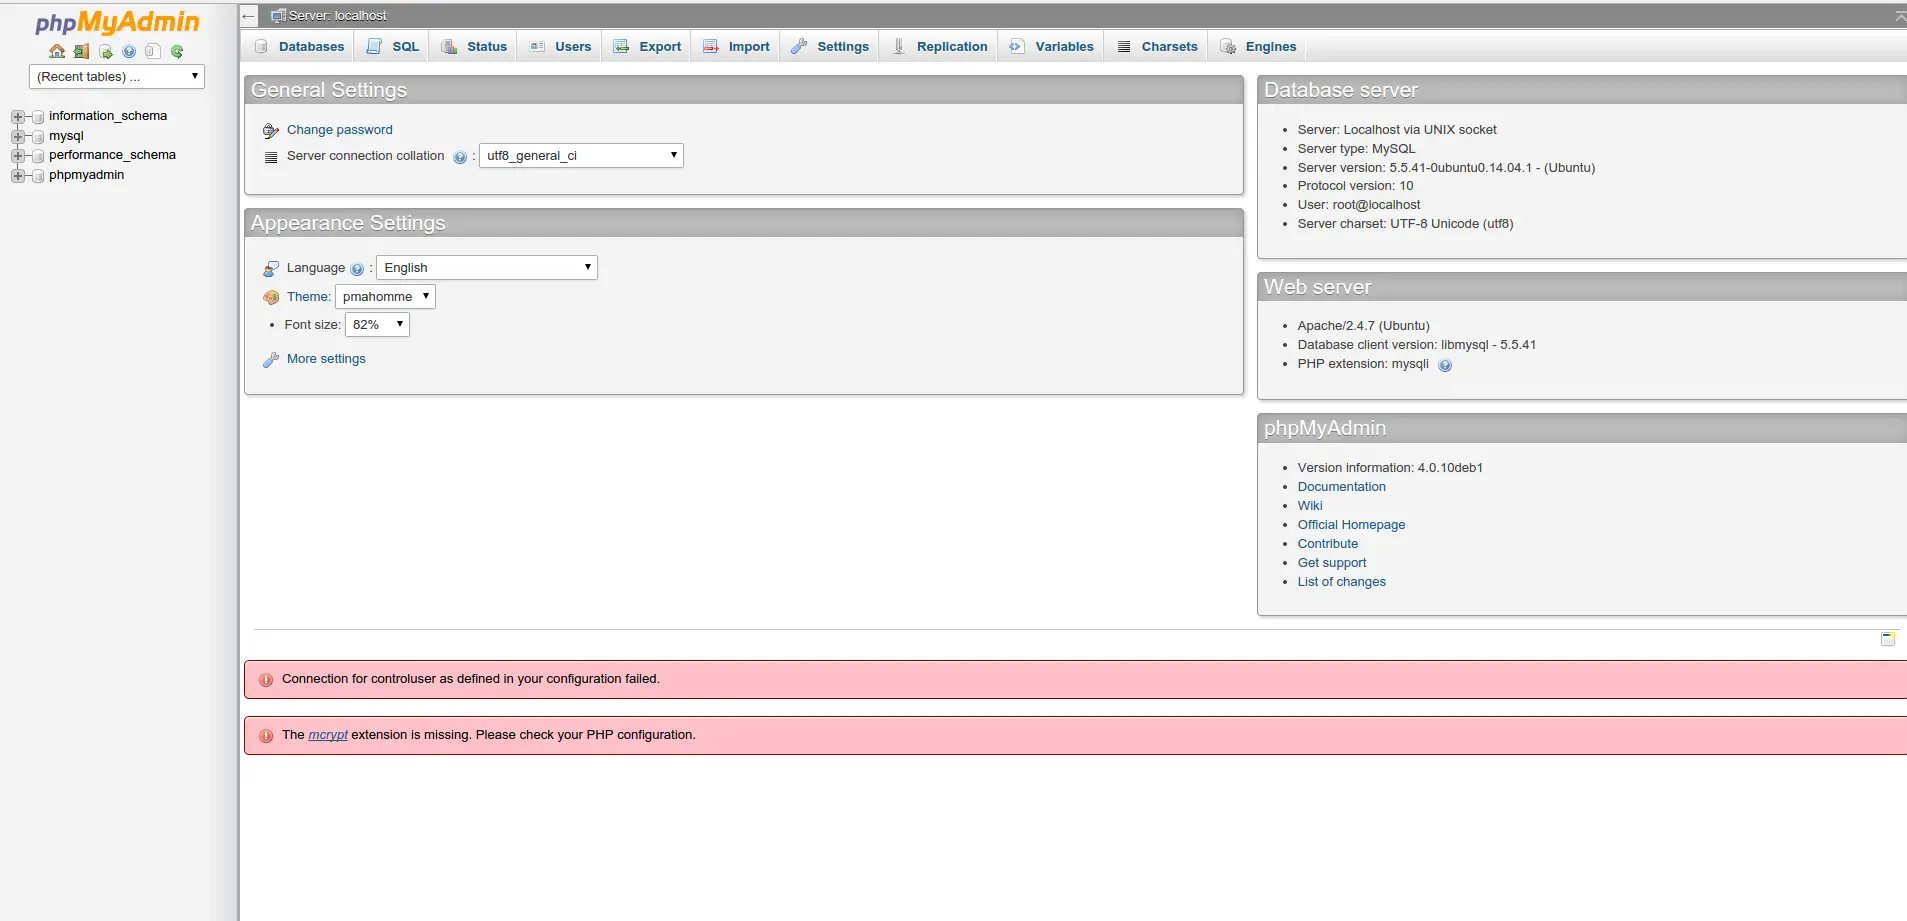Click the wrench icon beside More settings
Image resolution: width=1907 pixels, height=921 pixels.
pyautogui.click(x=271, y=360)
